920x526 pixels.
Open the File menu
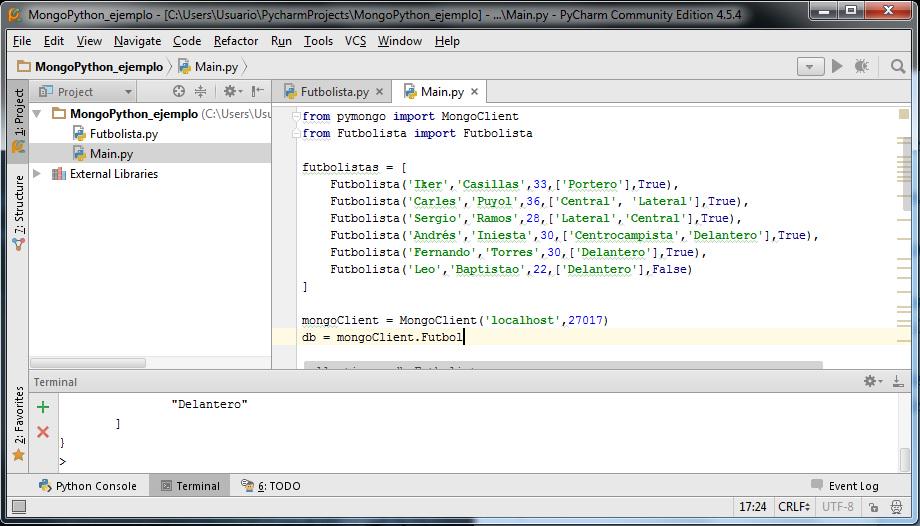(22, 41)
